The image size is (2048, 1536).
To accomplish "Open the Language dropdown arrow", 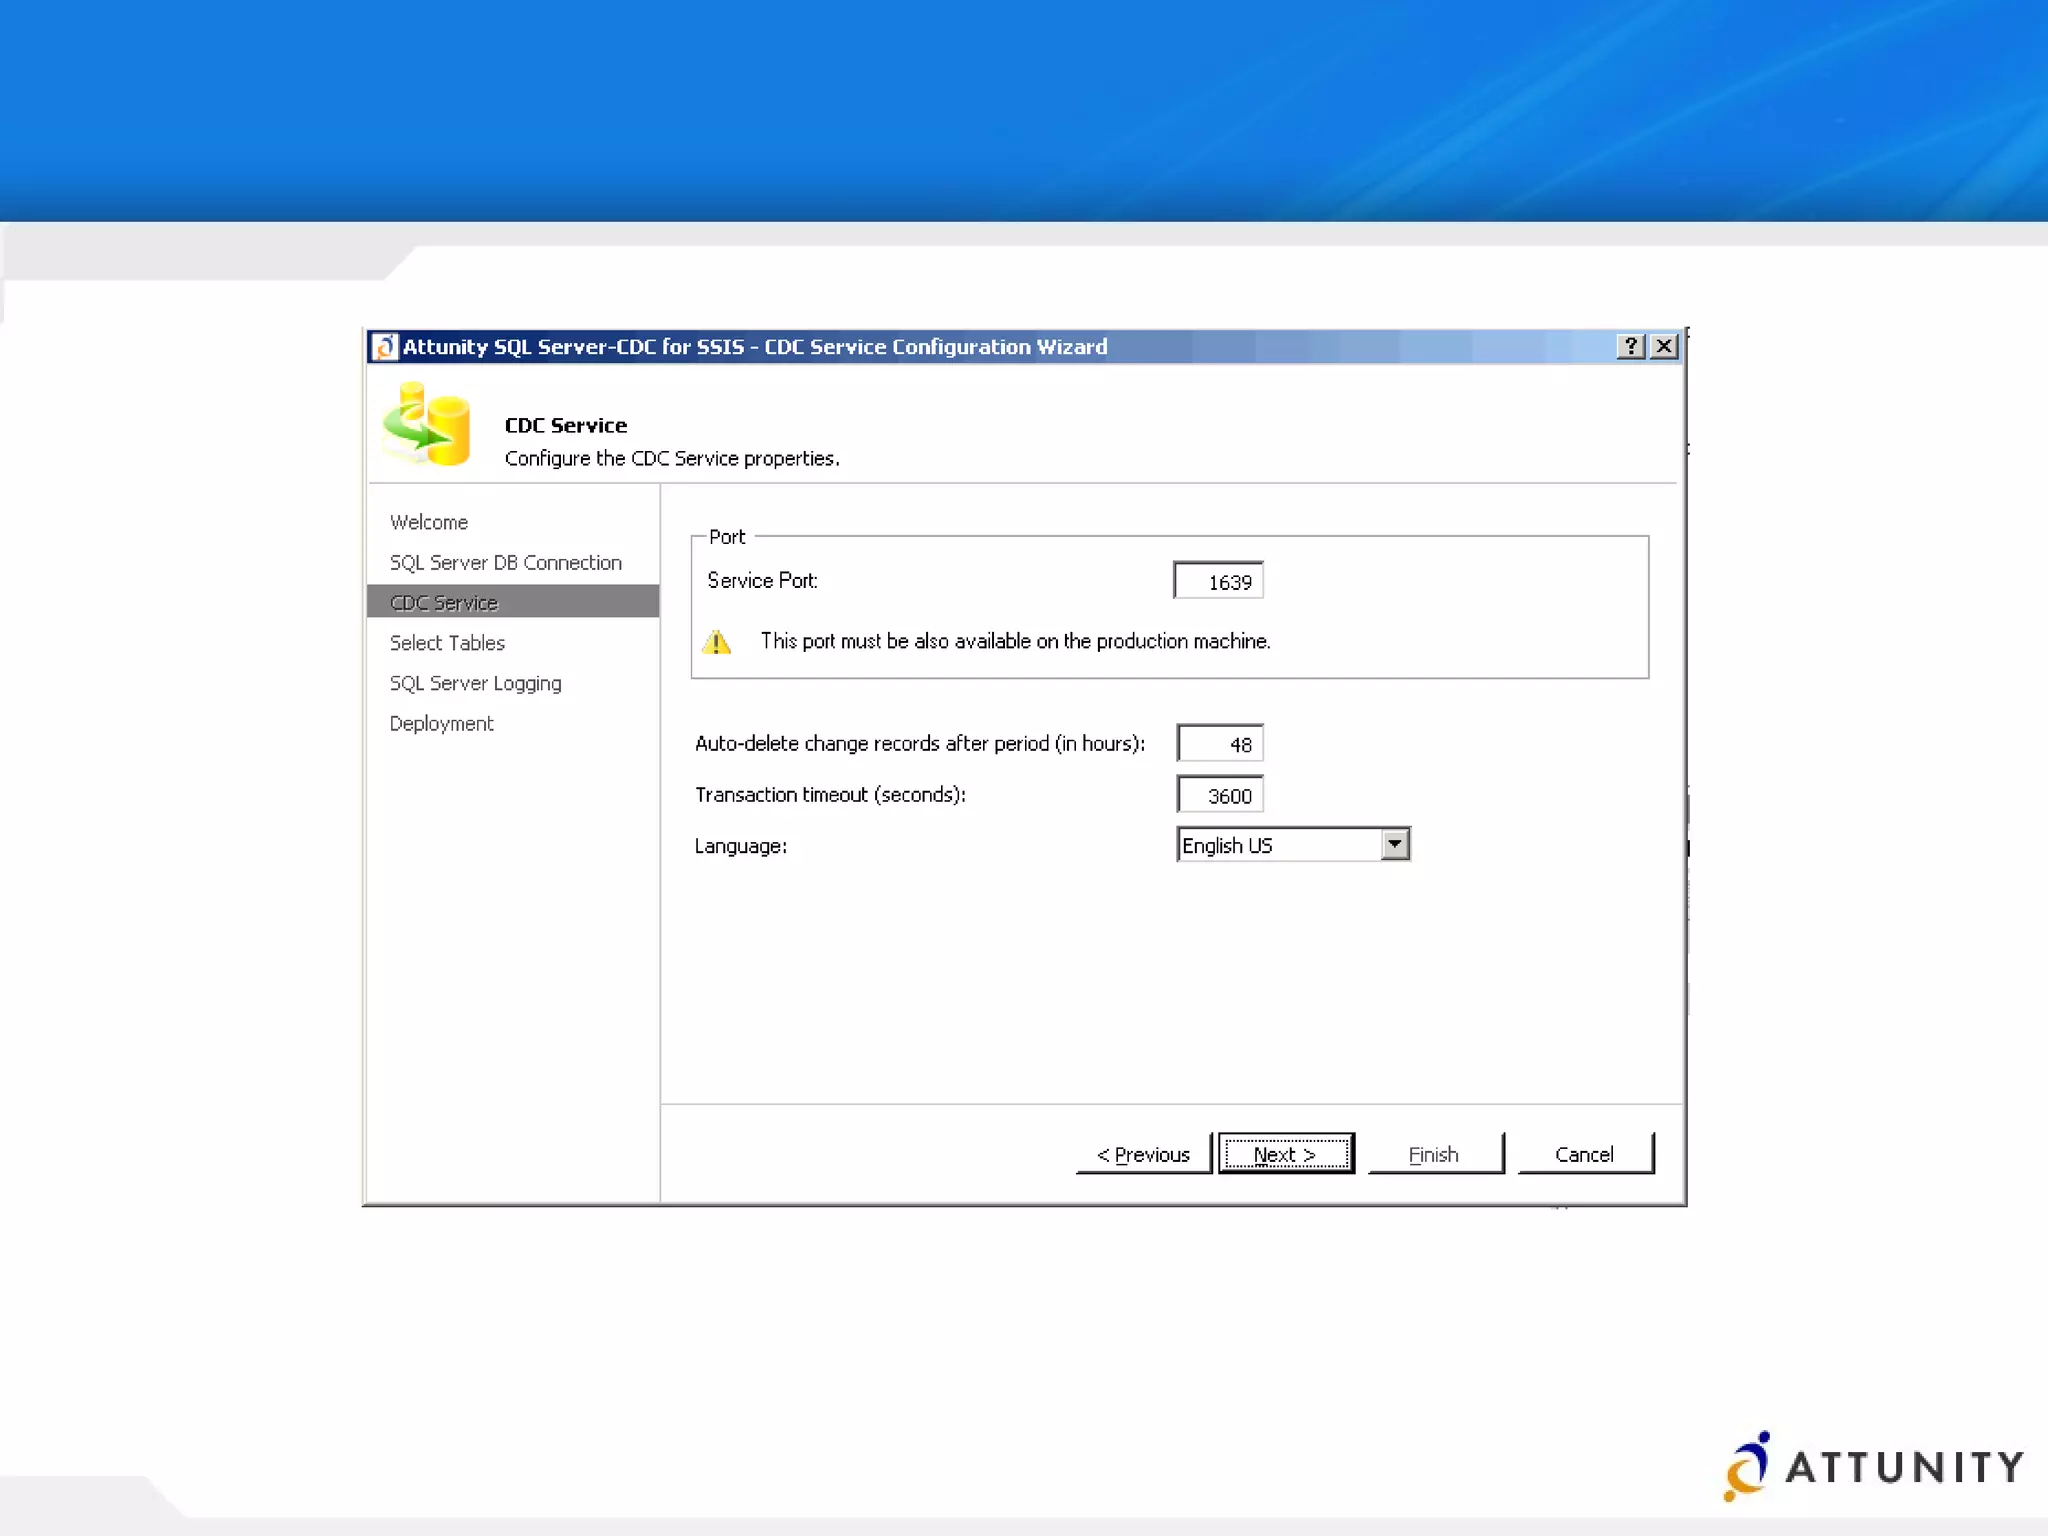I will pos(1395,844).
